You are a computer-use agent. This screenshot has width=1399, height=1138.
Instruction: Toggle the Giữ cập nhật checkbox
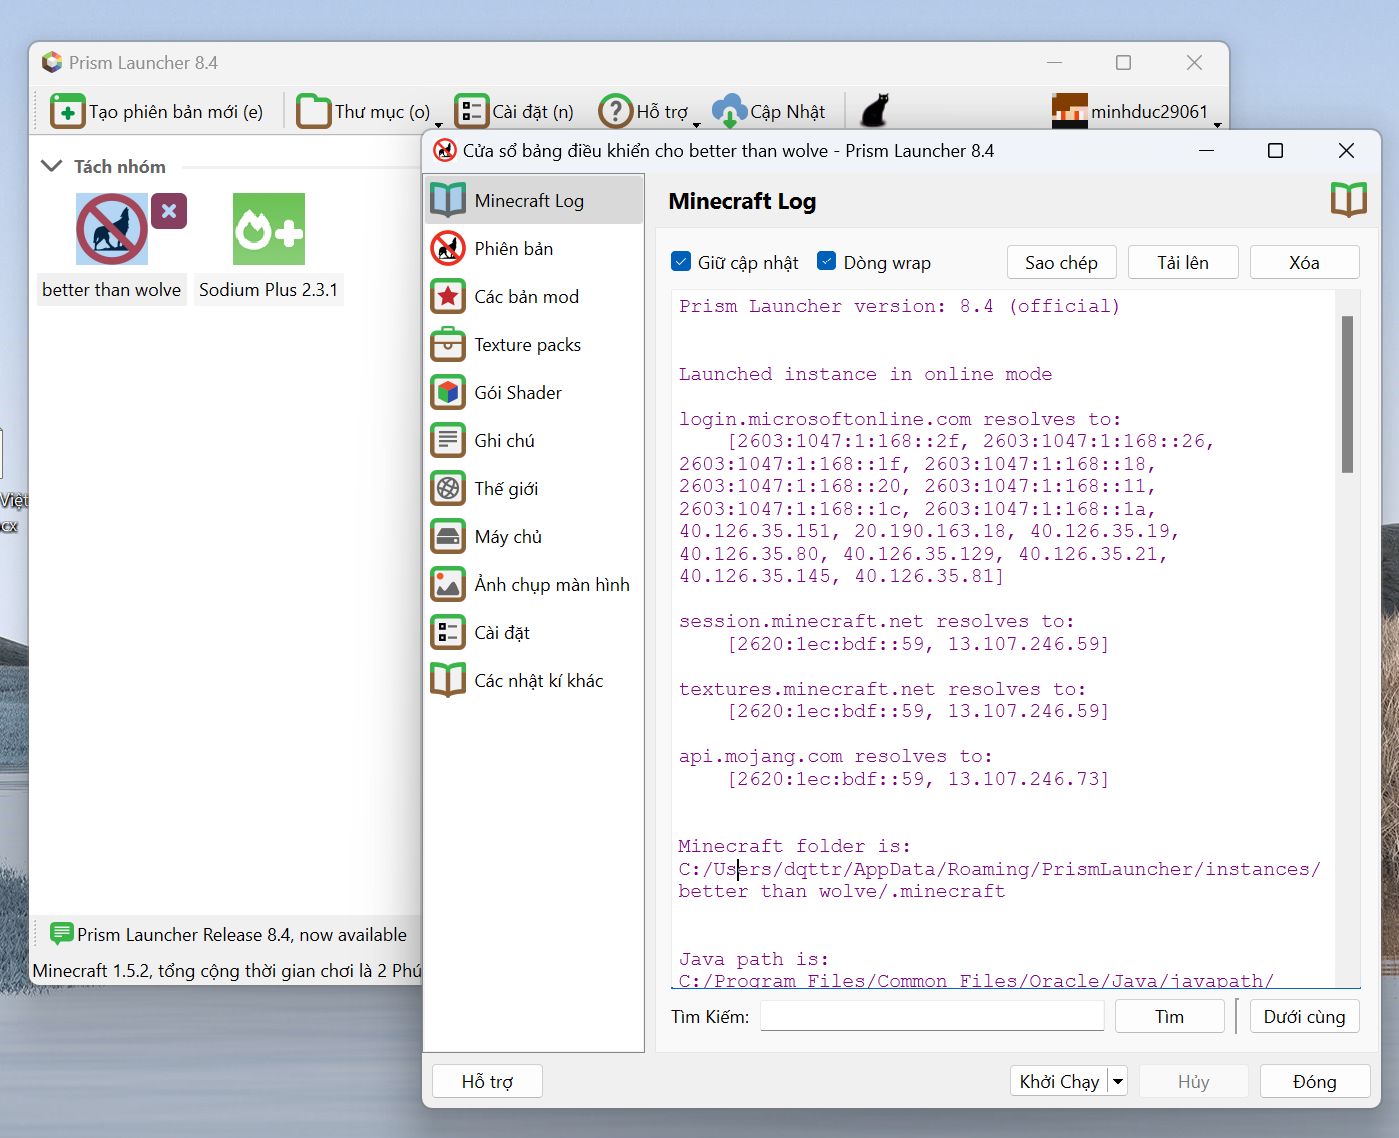tap(681, 262)
